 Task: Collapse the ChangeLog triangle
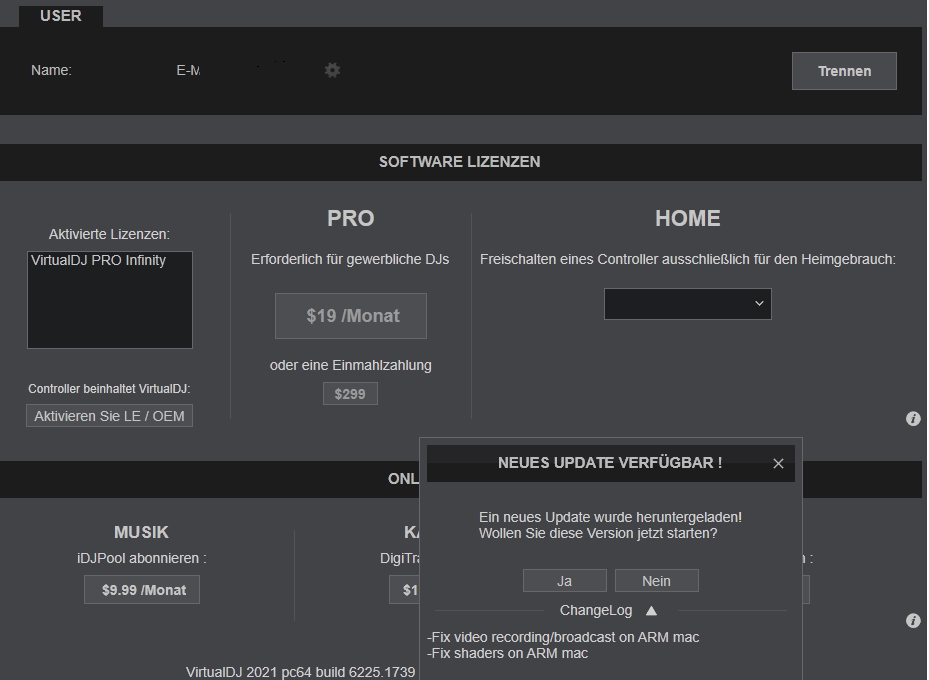tap(651, 610)
